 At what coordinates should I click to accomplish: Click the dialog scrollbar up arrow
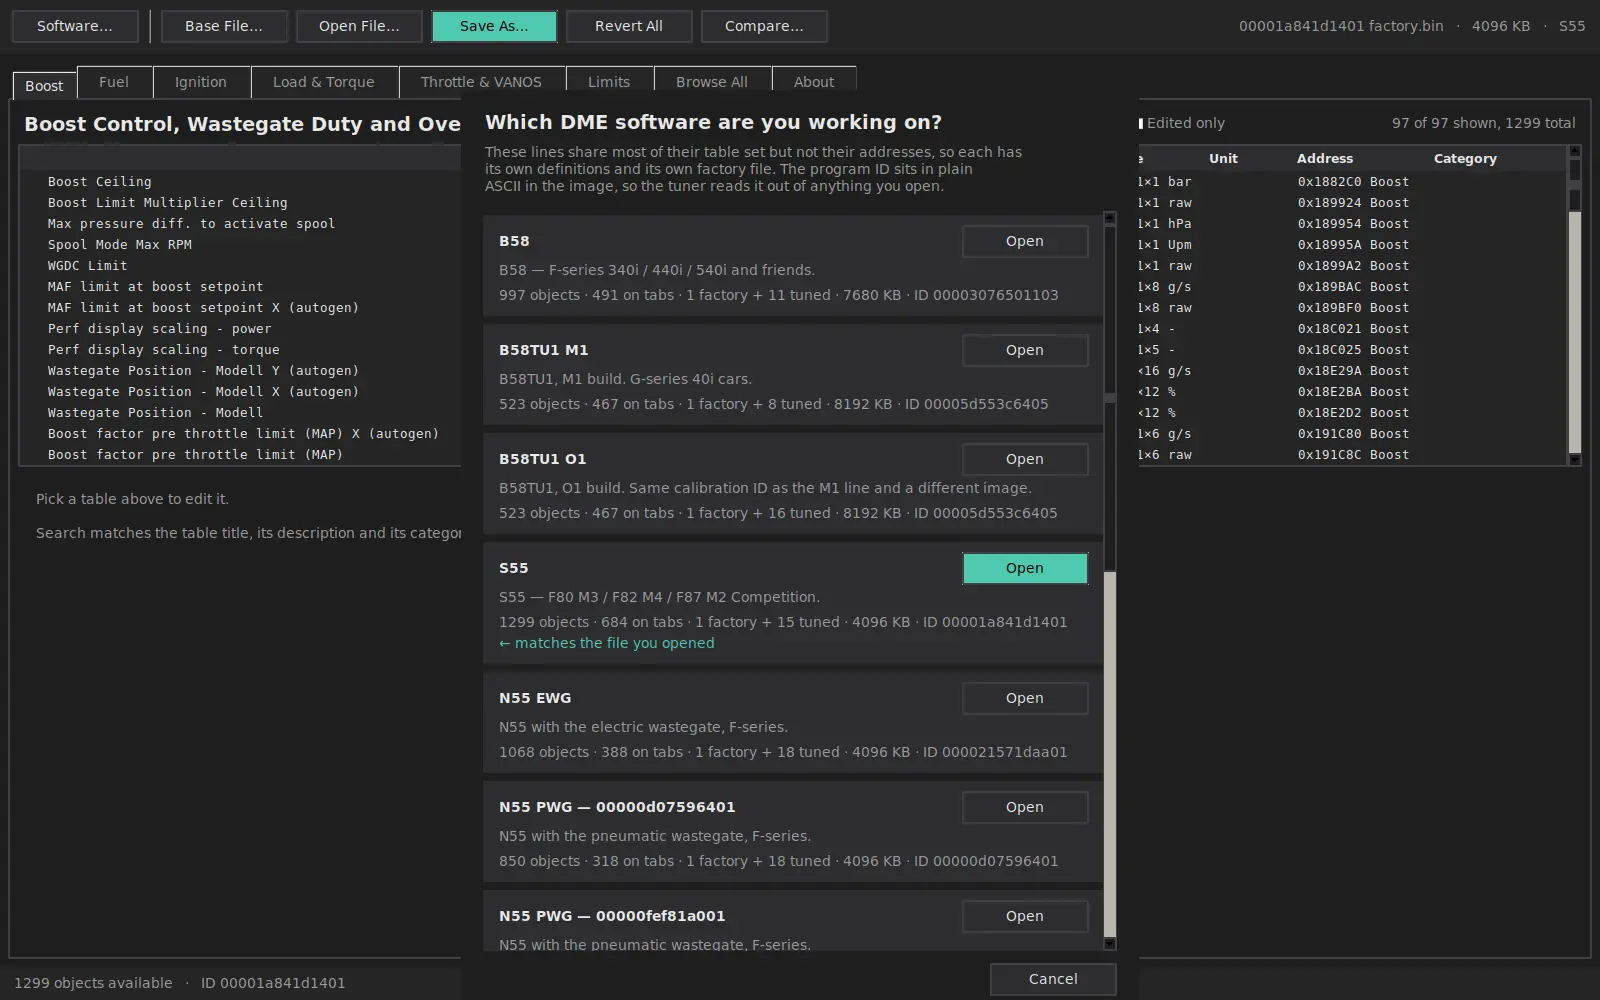pos(1109,217)
